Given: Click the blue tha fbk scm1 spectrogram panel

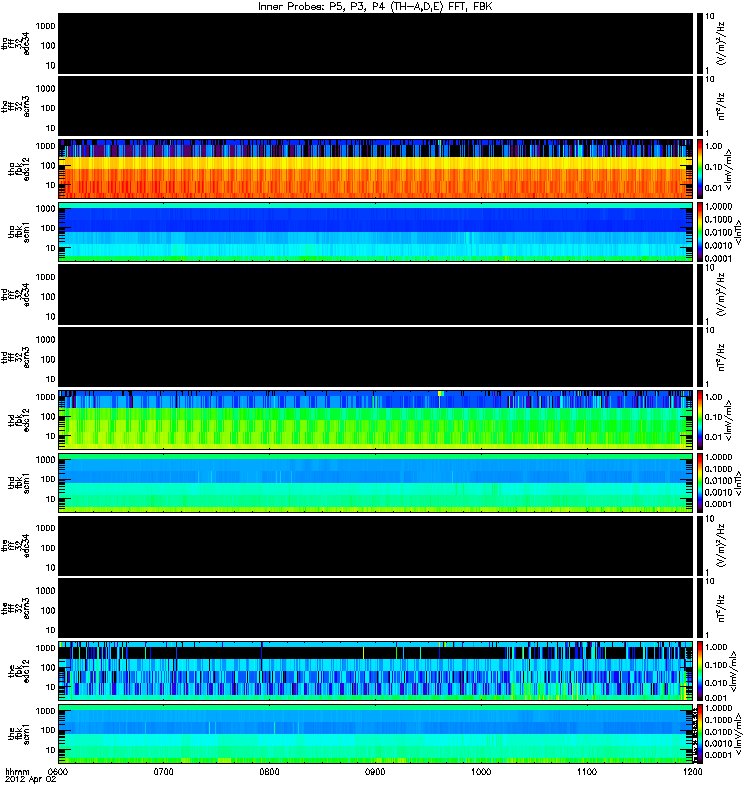Looking at the screenshot, I should point(376,232).
